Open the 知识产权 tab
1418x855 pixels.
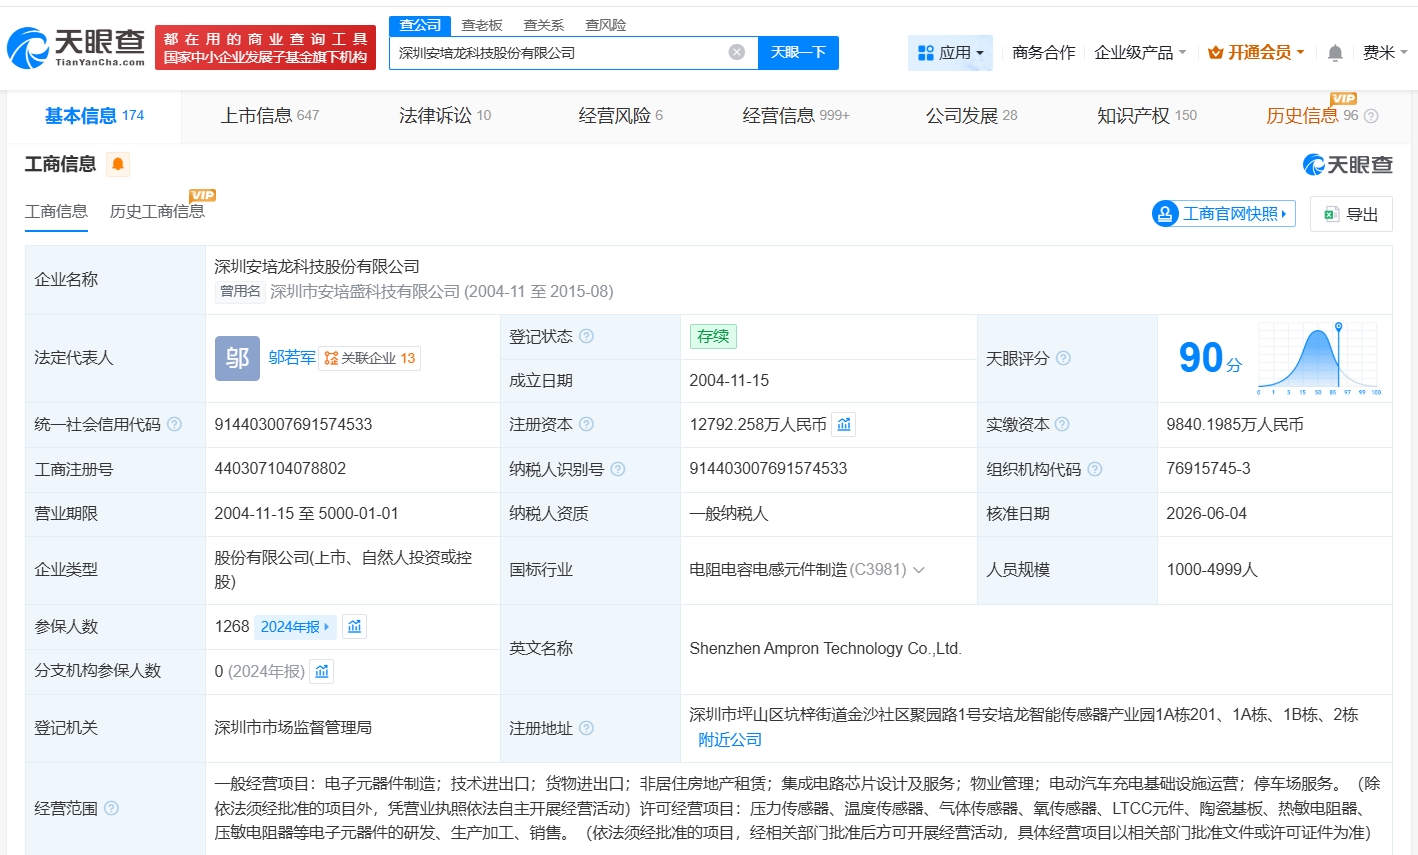(1147, 116)
